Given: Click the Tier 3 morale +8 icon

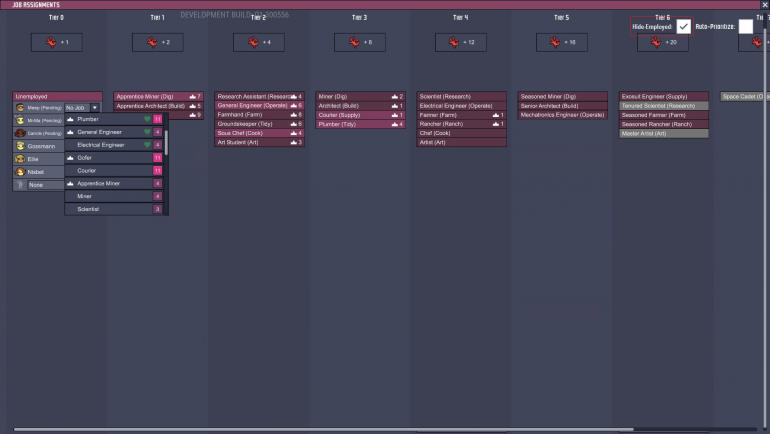Looking at the screenshot, I should 354,42.
